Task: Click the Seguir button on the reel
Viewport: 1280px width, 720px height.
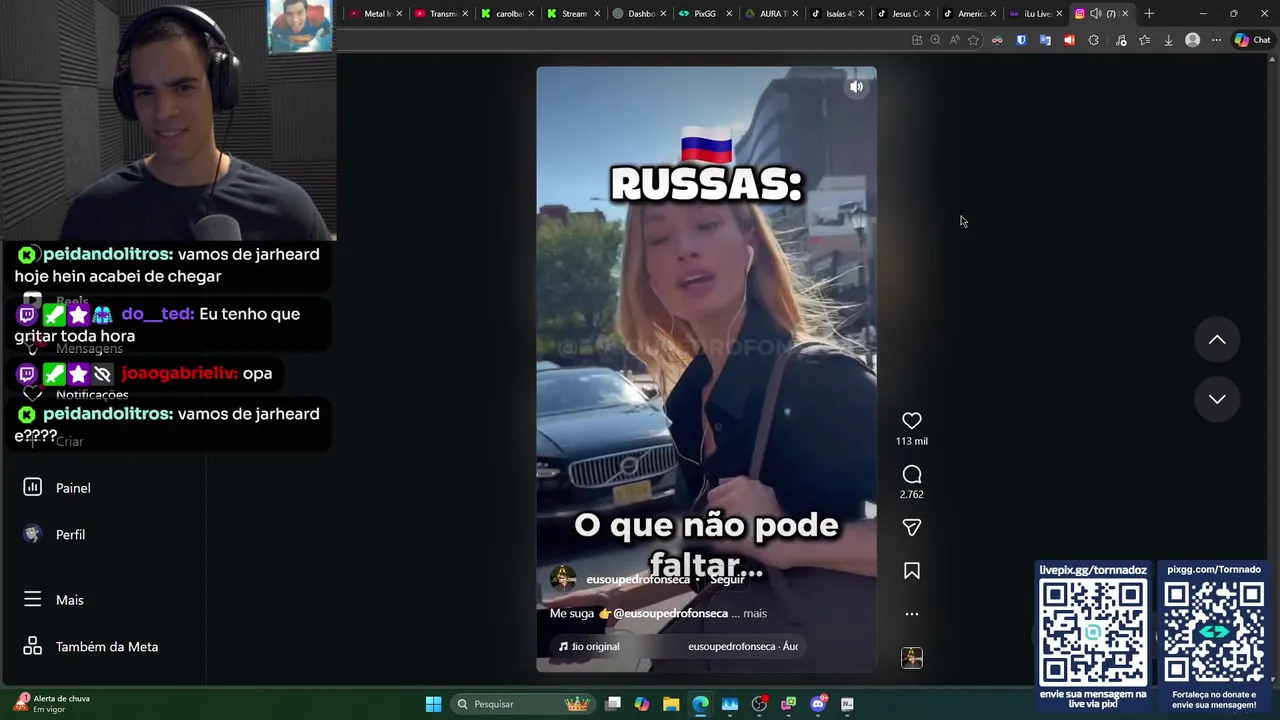Action: coord(727,580)
